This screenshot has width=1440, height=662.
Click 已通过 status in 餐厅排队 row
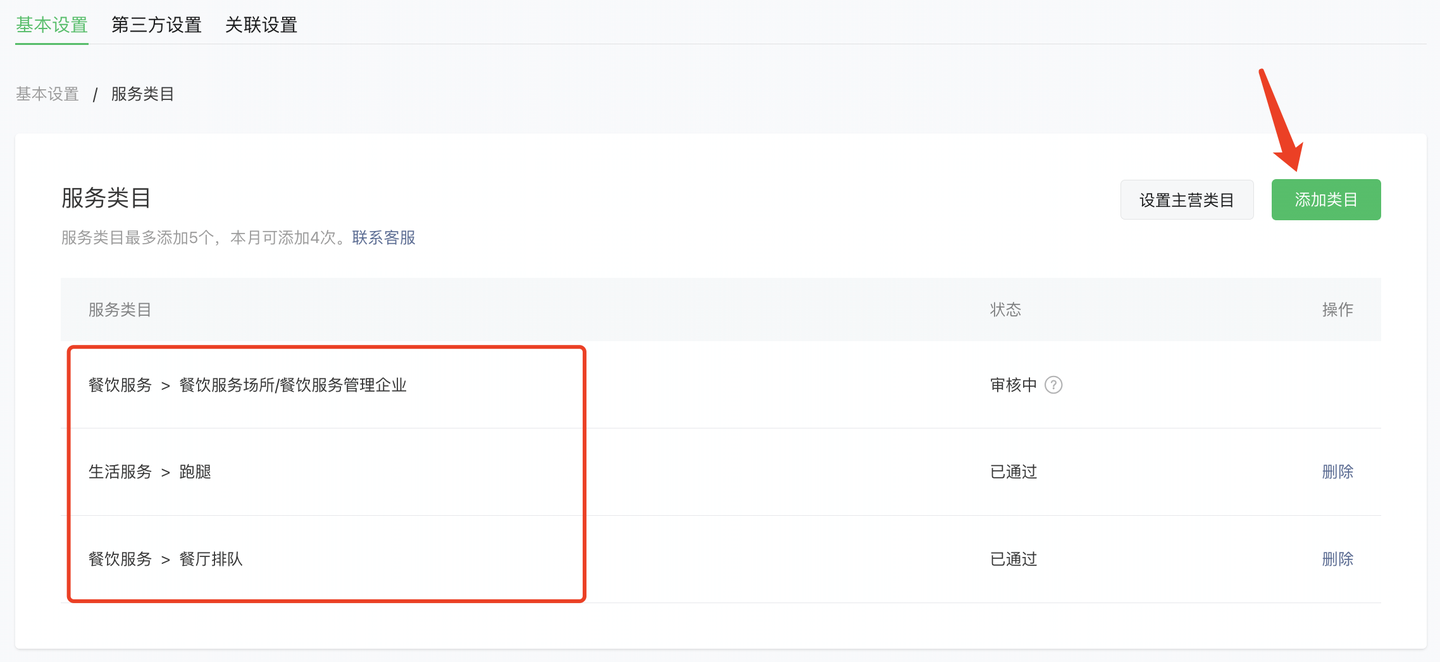click(x=1014, y=559)
